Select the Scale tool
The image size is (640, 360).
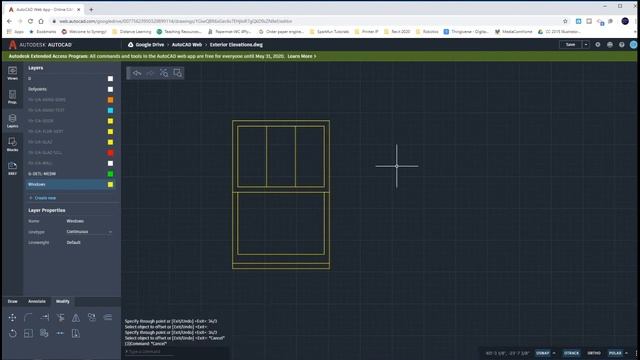(x=28, y=333)
